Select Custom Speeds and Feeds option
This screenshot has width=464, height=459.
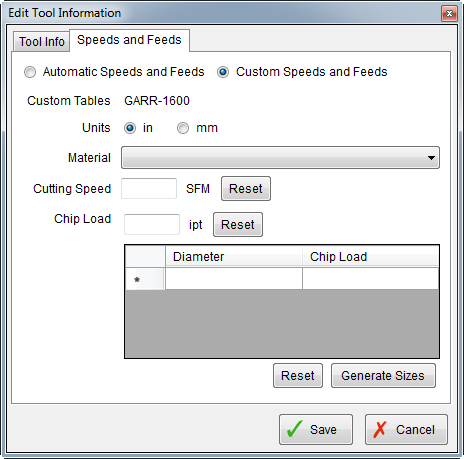(x=223, y=72)
